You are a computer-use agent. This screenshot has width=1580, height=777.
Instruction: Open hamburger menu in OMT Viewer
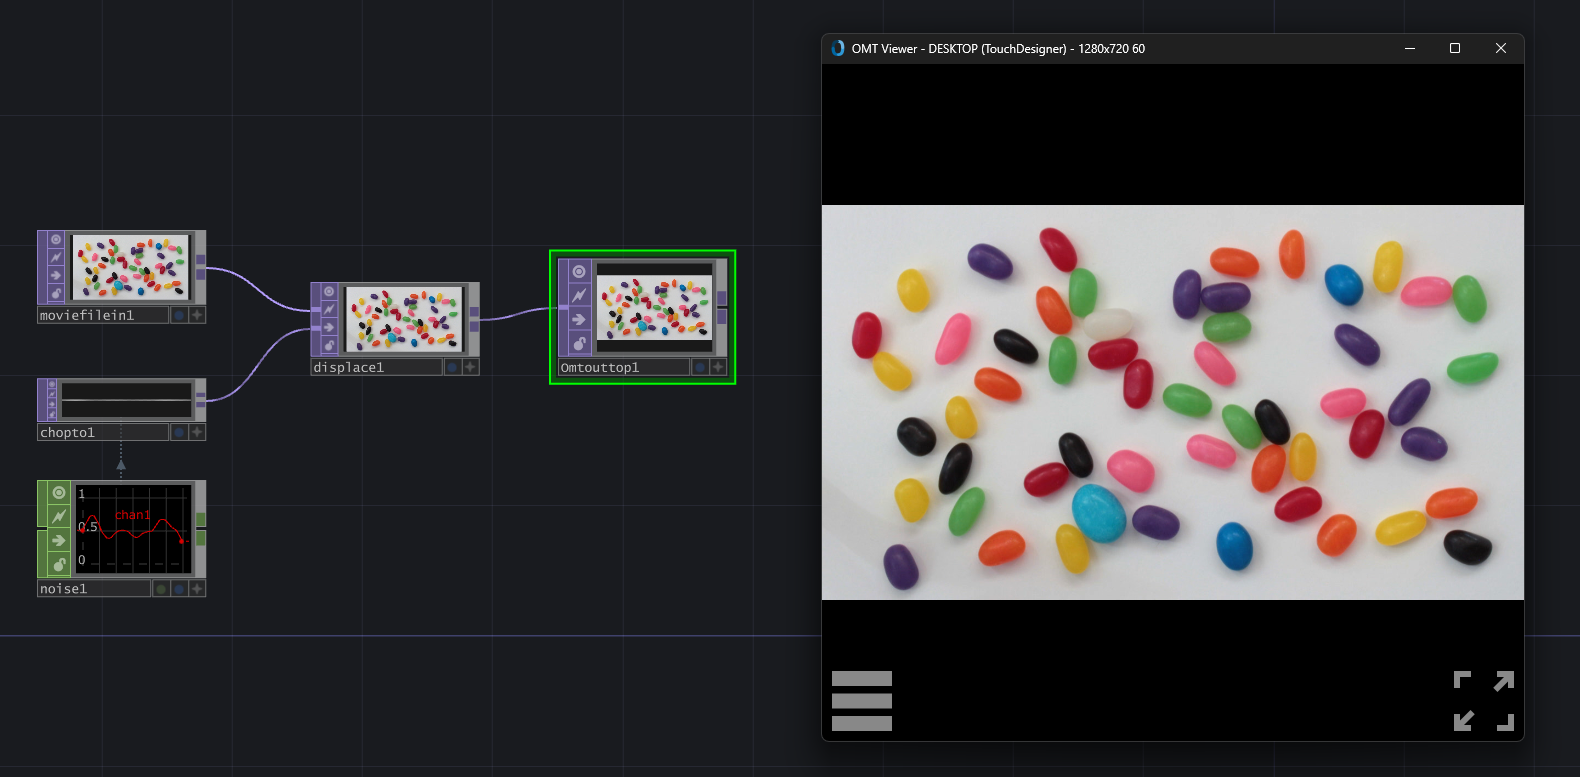point(861,701)
